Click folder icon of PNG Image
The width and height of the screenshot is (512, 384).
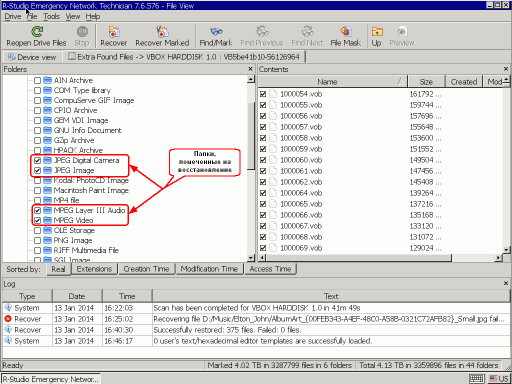click(x=48, y=240)
